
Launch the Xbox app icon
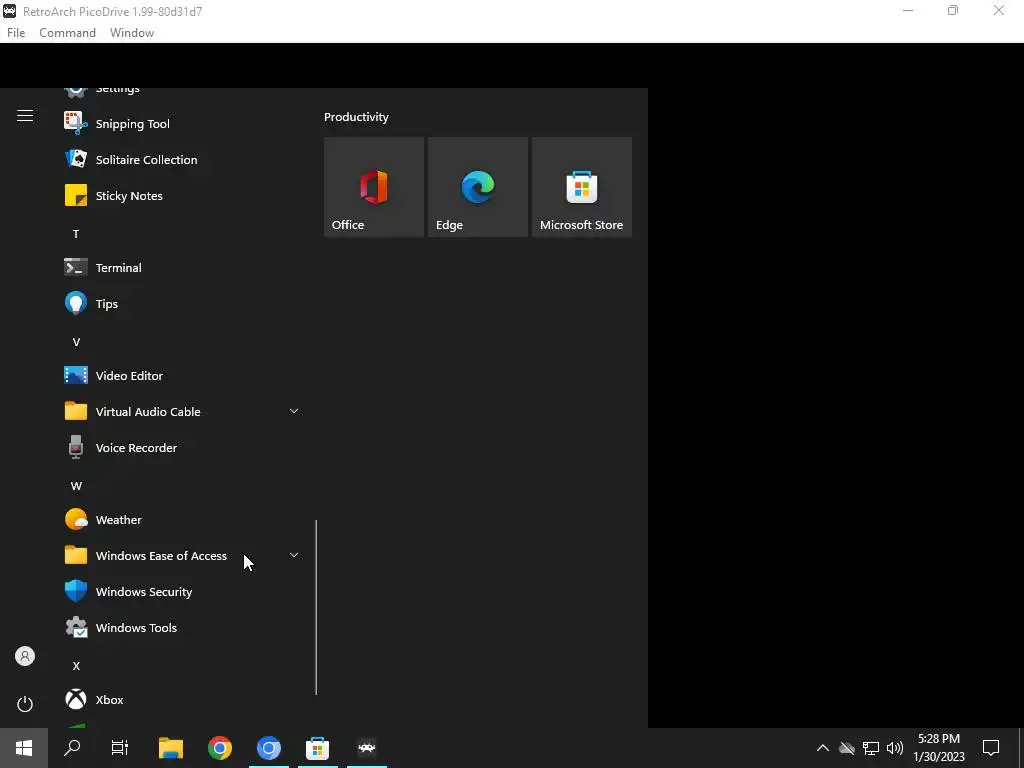pos(76,699)
